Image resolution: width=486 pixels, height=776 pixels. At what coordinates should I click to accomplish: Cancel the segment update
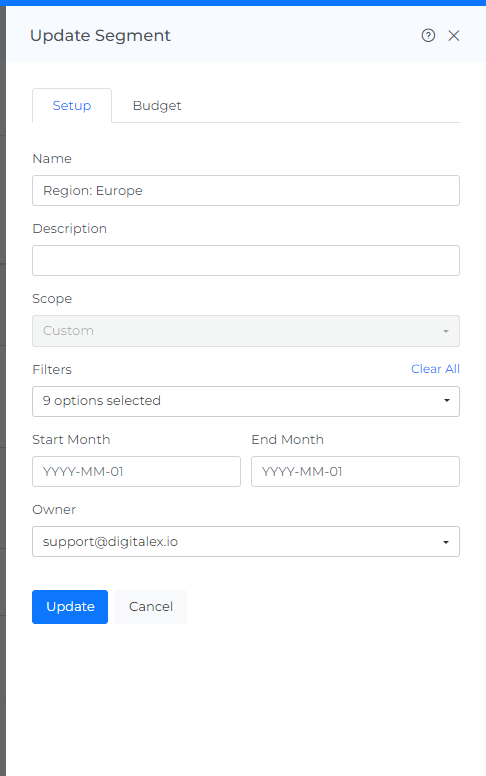151,607
